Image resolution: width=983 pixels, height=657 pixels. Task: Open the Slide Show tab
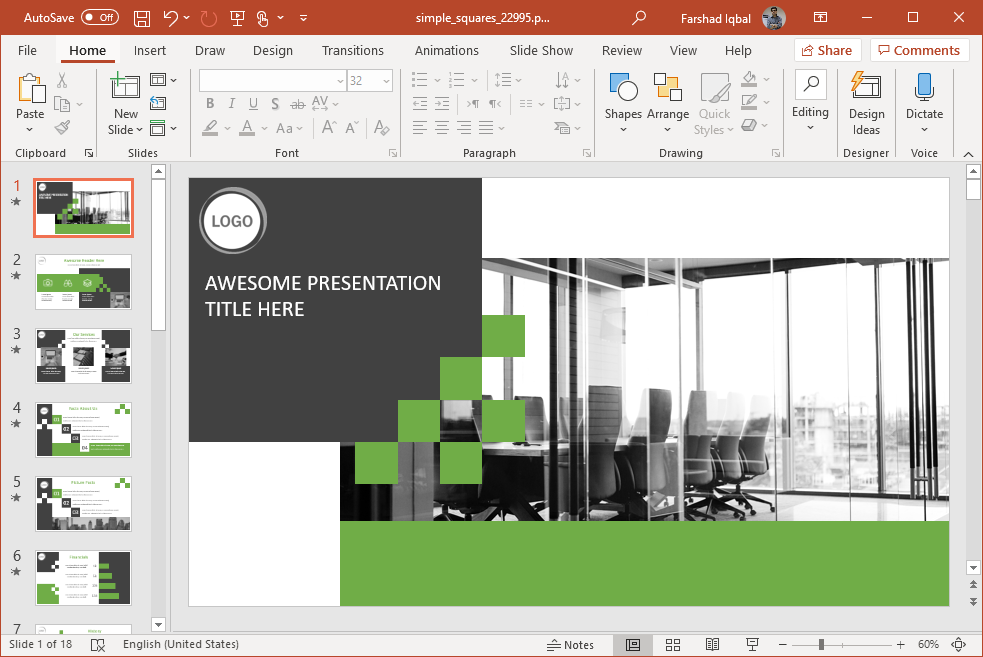click(x=540, y=50)
